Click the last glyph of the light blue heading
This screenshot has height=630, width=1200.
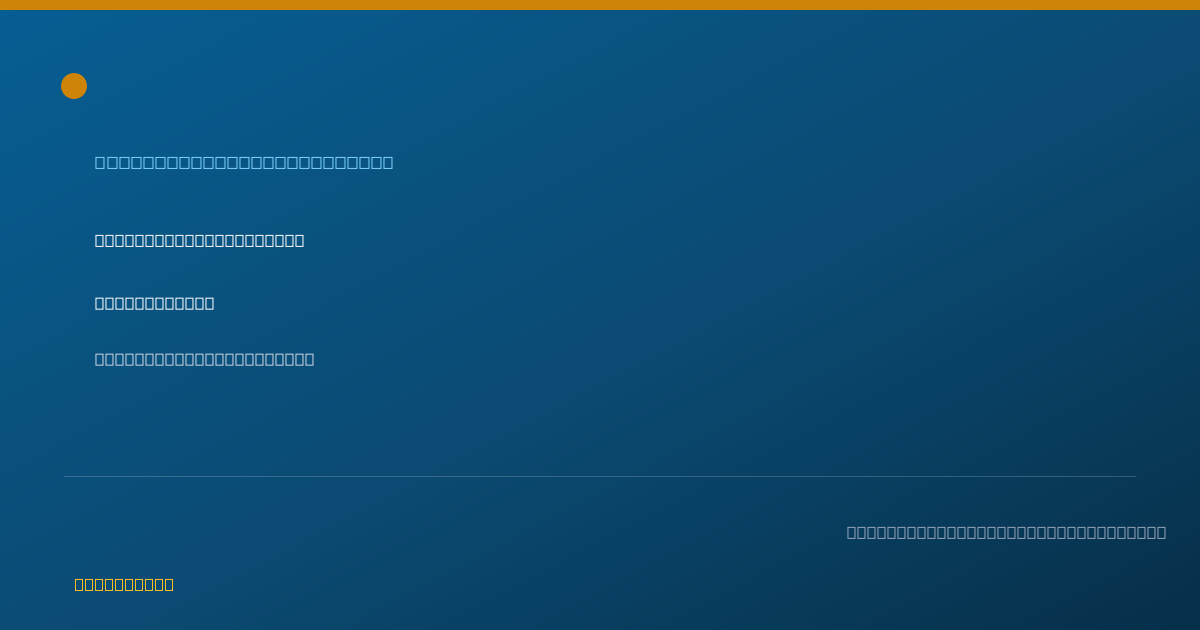[387, 162]
